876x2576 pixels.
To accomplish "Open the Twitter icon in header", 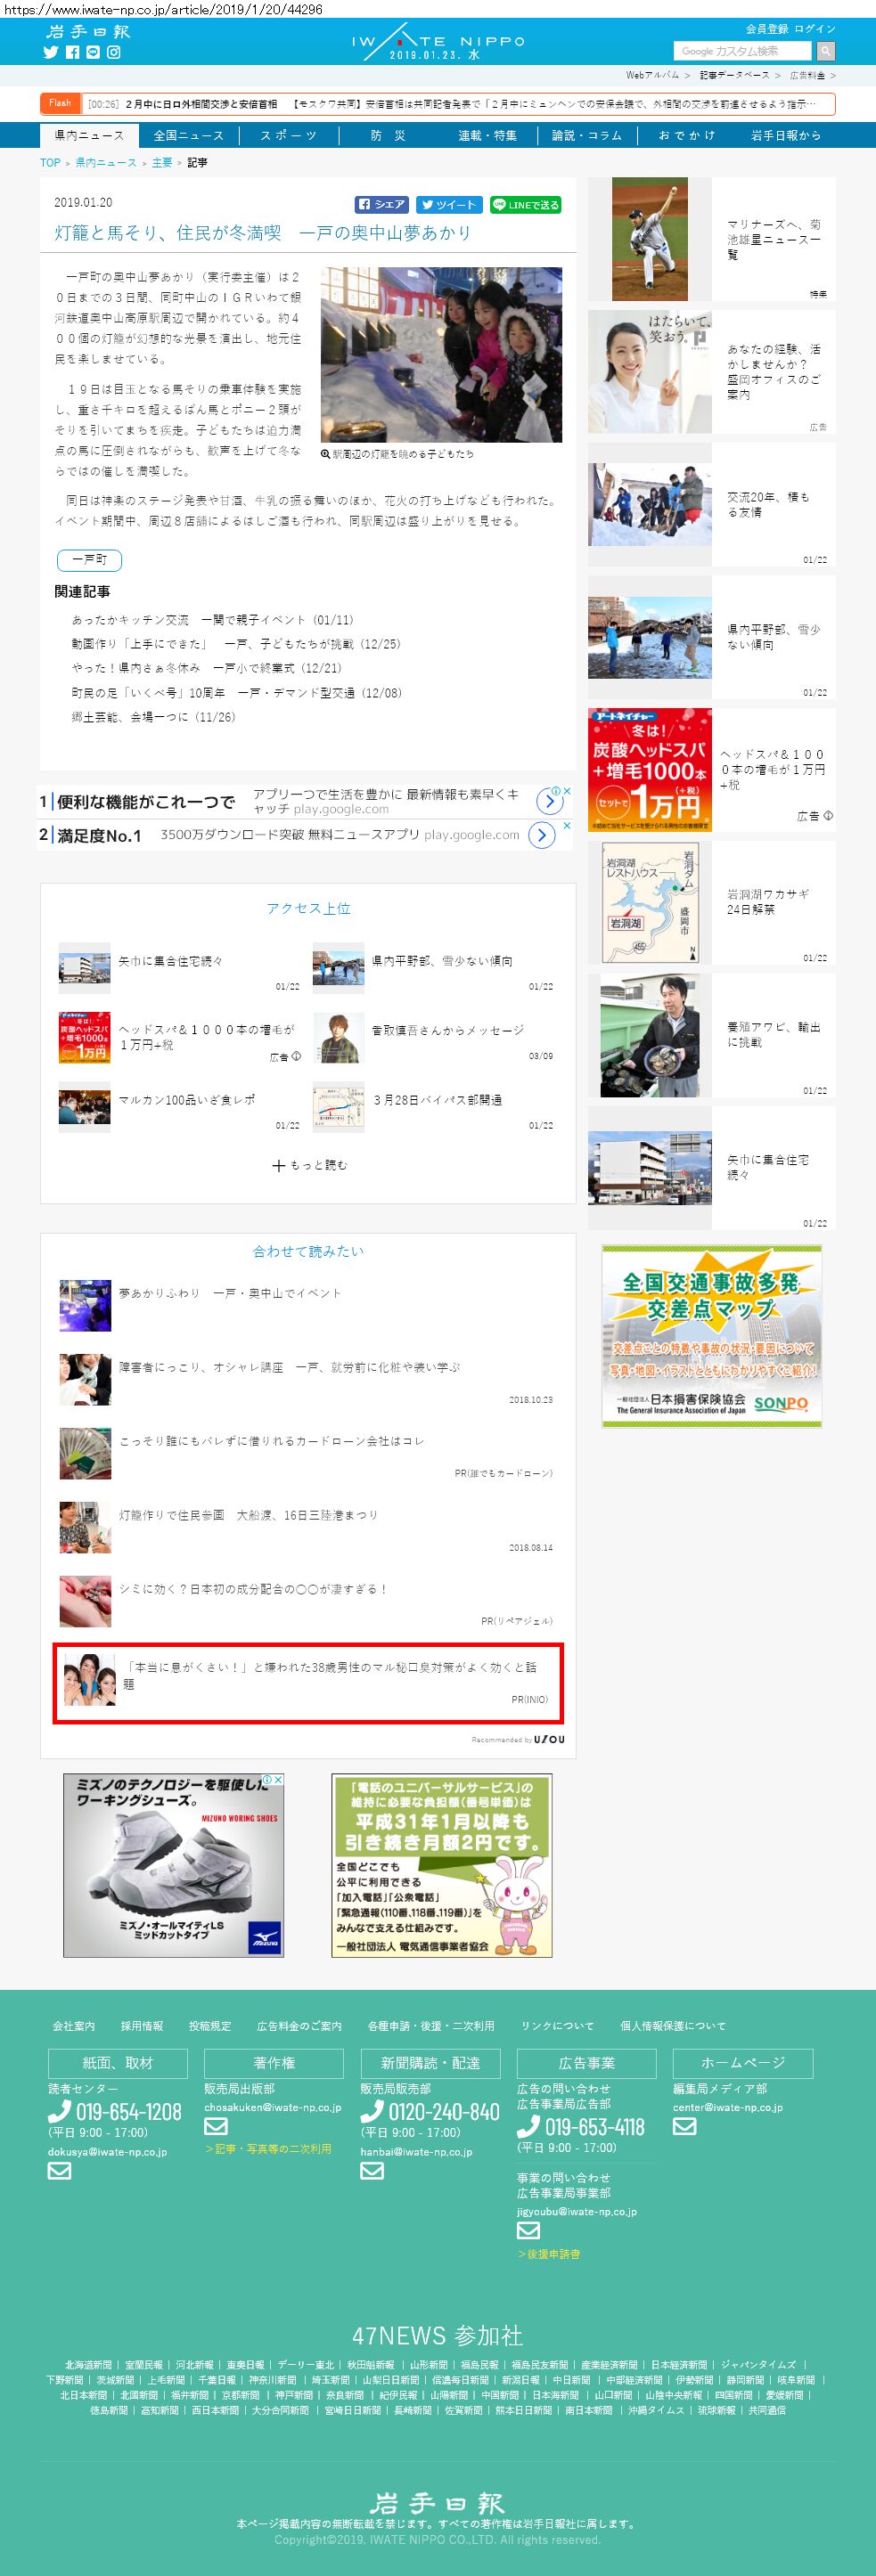I will pyautogui.click(x=51, y=52).
